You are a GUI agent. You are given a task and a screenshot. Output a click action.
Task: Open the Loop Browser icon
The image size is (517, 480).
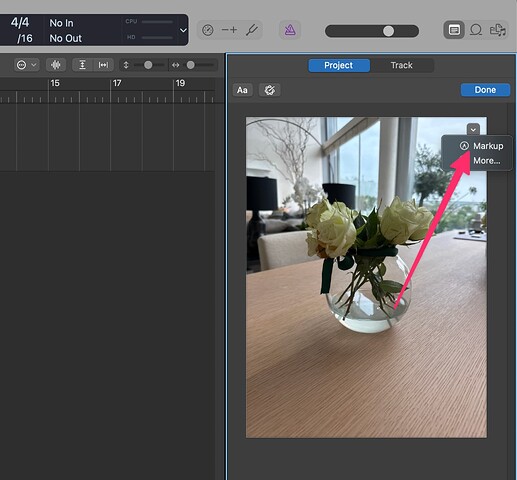coord(476,30)
